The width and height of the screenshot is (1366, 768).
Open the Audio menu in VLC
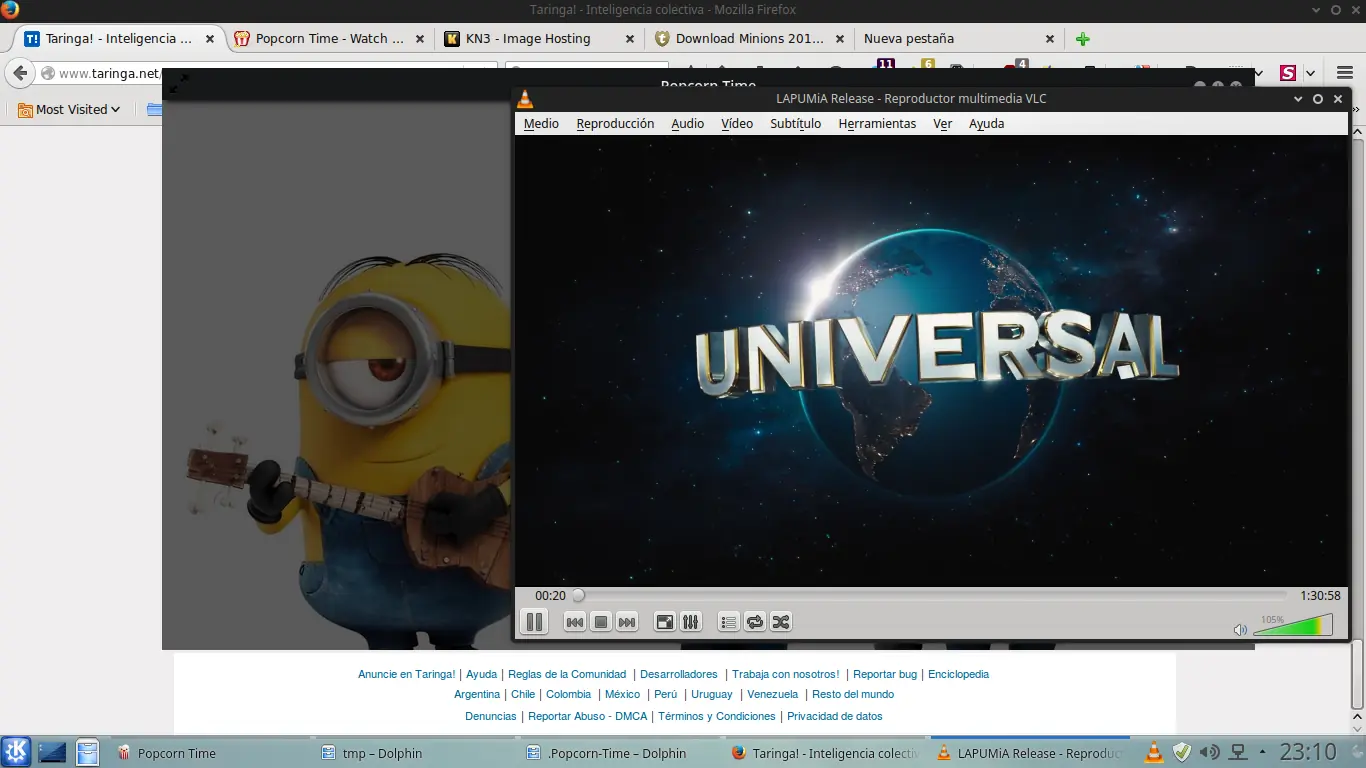tap(687, 124)
